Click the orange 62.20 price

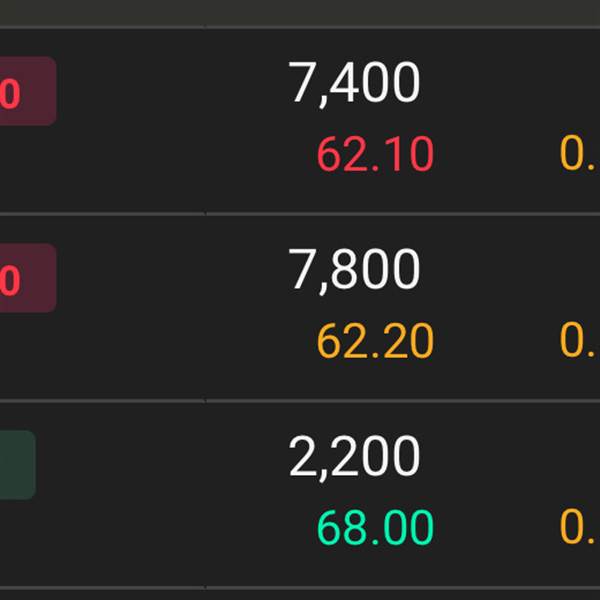point(375,341)
